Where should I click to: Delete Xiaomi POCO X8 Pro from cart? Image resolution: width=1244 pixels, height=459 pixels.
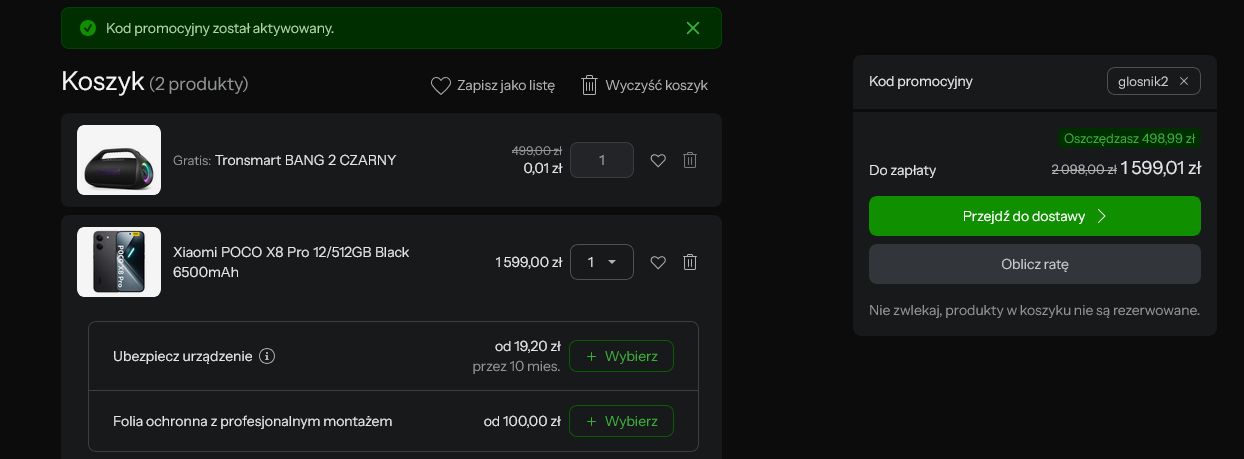tap(690, 262)
